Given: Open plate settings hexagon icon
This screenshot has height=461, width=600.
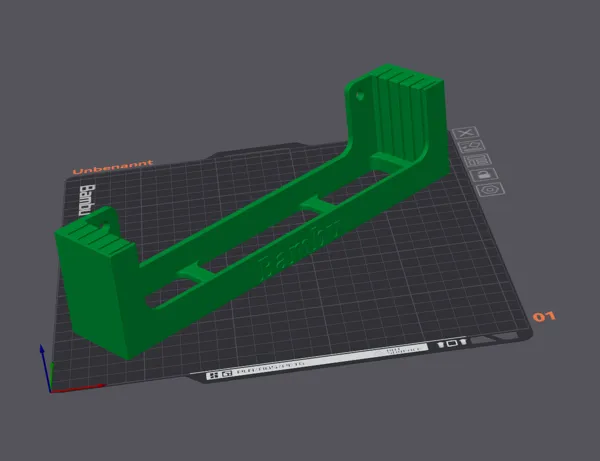Looking at the screenshot, I should click(491, 189).
